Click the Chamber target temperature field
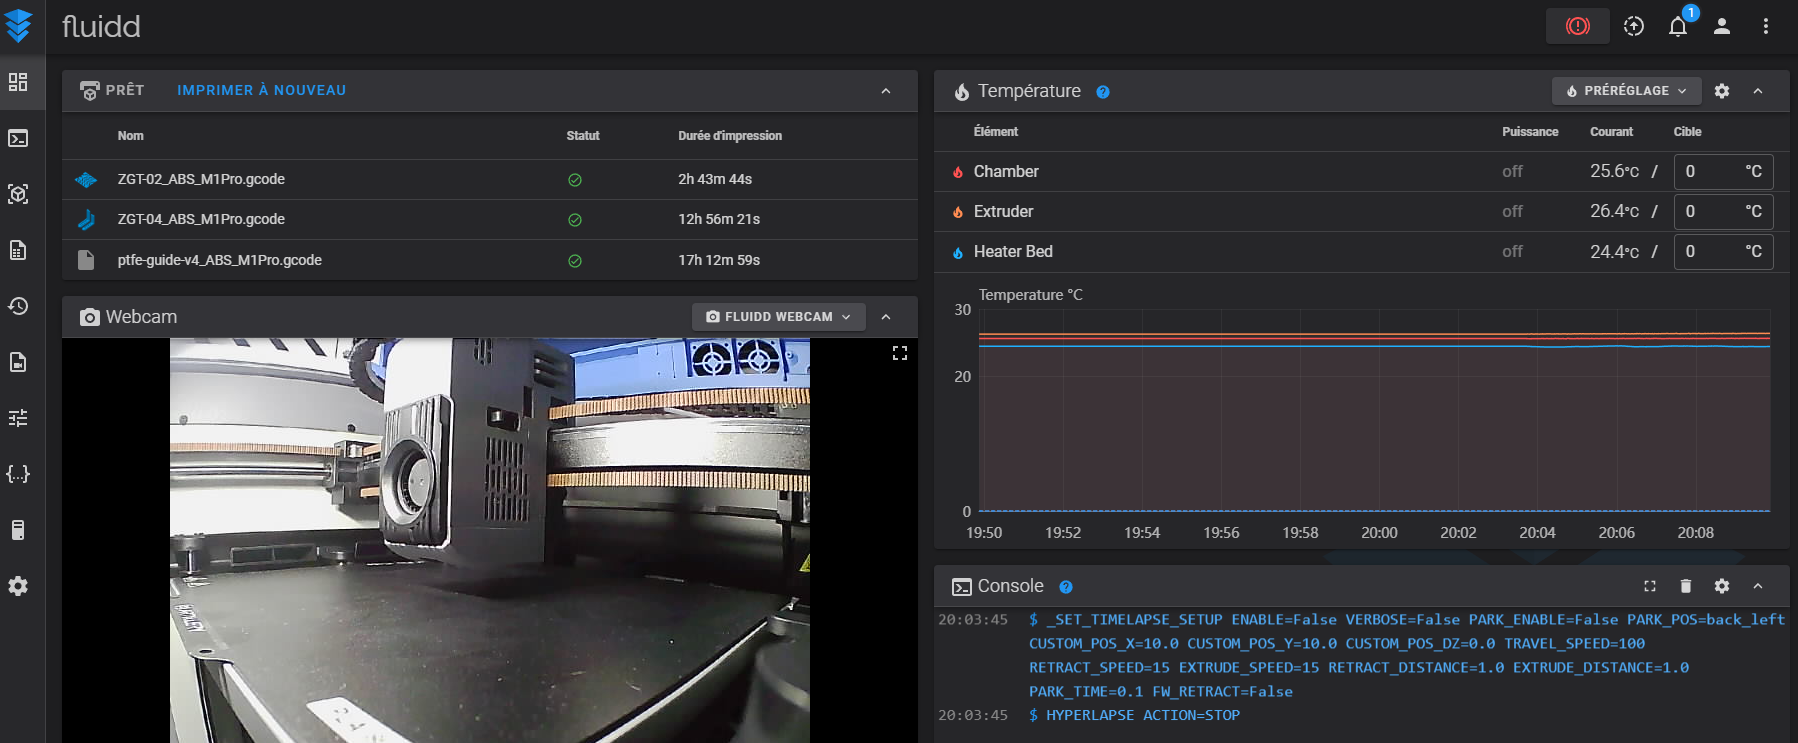 click(1724, 172)
